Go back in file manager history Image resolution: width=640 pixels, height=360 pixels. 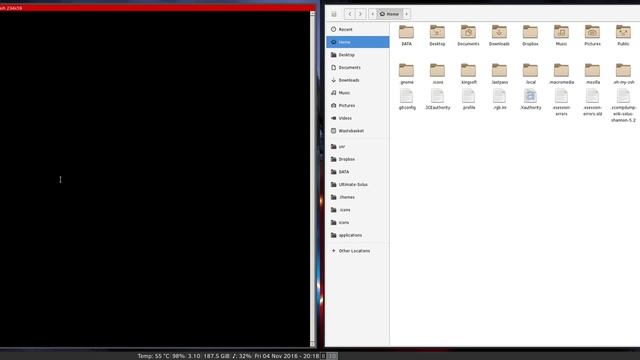(350, 14)
